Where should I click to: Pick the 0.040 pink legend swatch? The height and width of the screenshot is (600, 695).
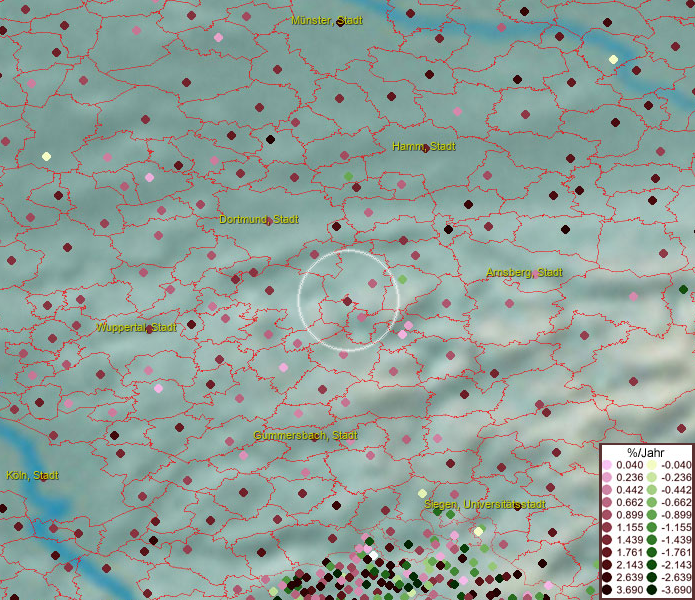(607, 465)
